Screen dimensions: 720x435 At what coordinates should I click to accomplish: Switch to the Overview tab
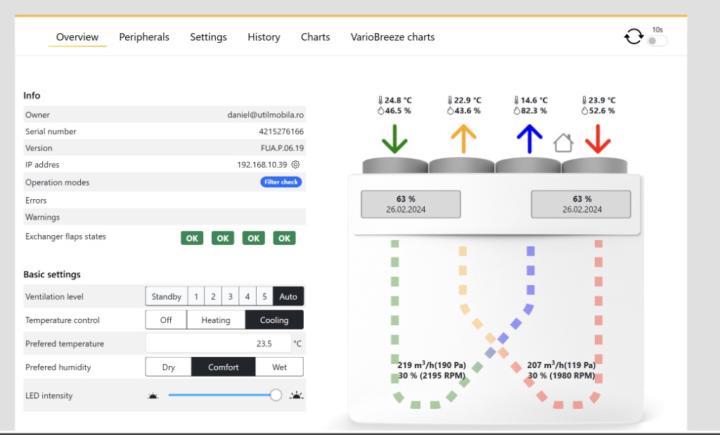click(77, 37)
